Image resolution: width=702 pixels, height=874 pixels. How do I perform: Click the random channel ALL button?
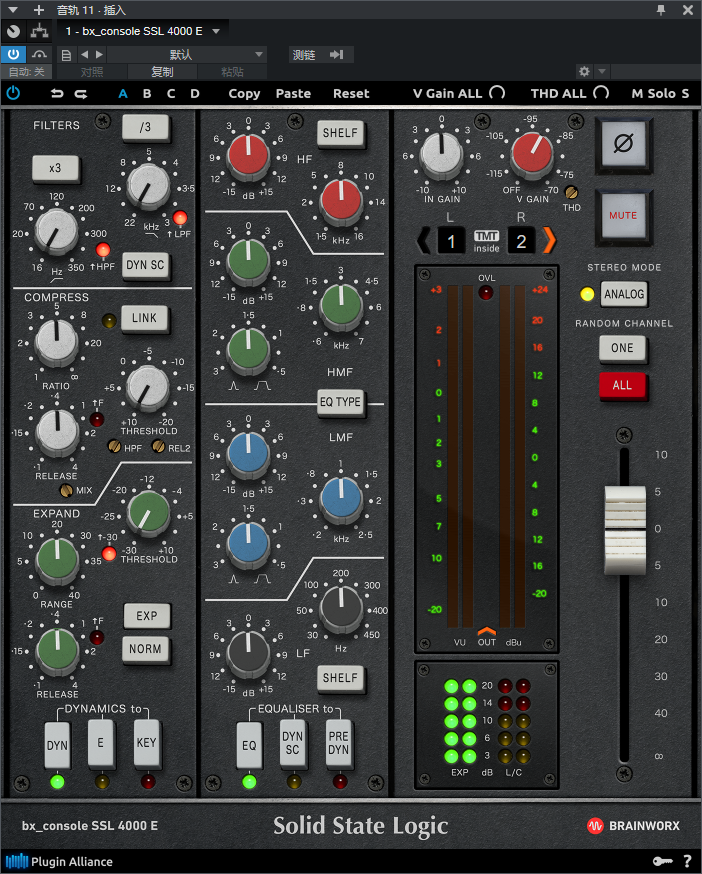(622, 385)
